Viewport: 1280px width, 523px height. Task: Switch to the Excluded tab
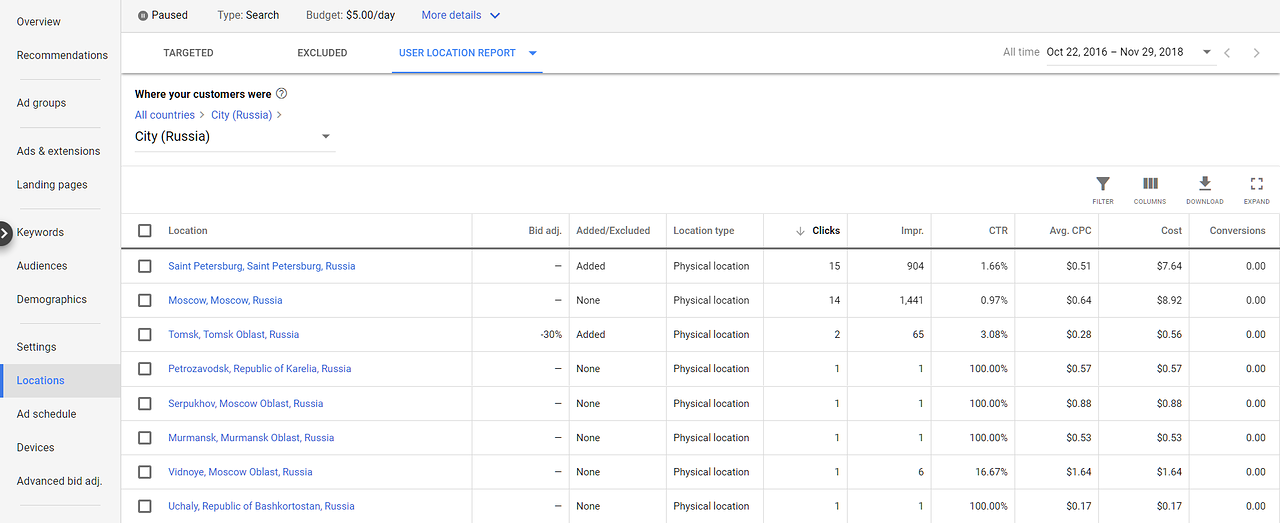(322, 53)
